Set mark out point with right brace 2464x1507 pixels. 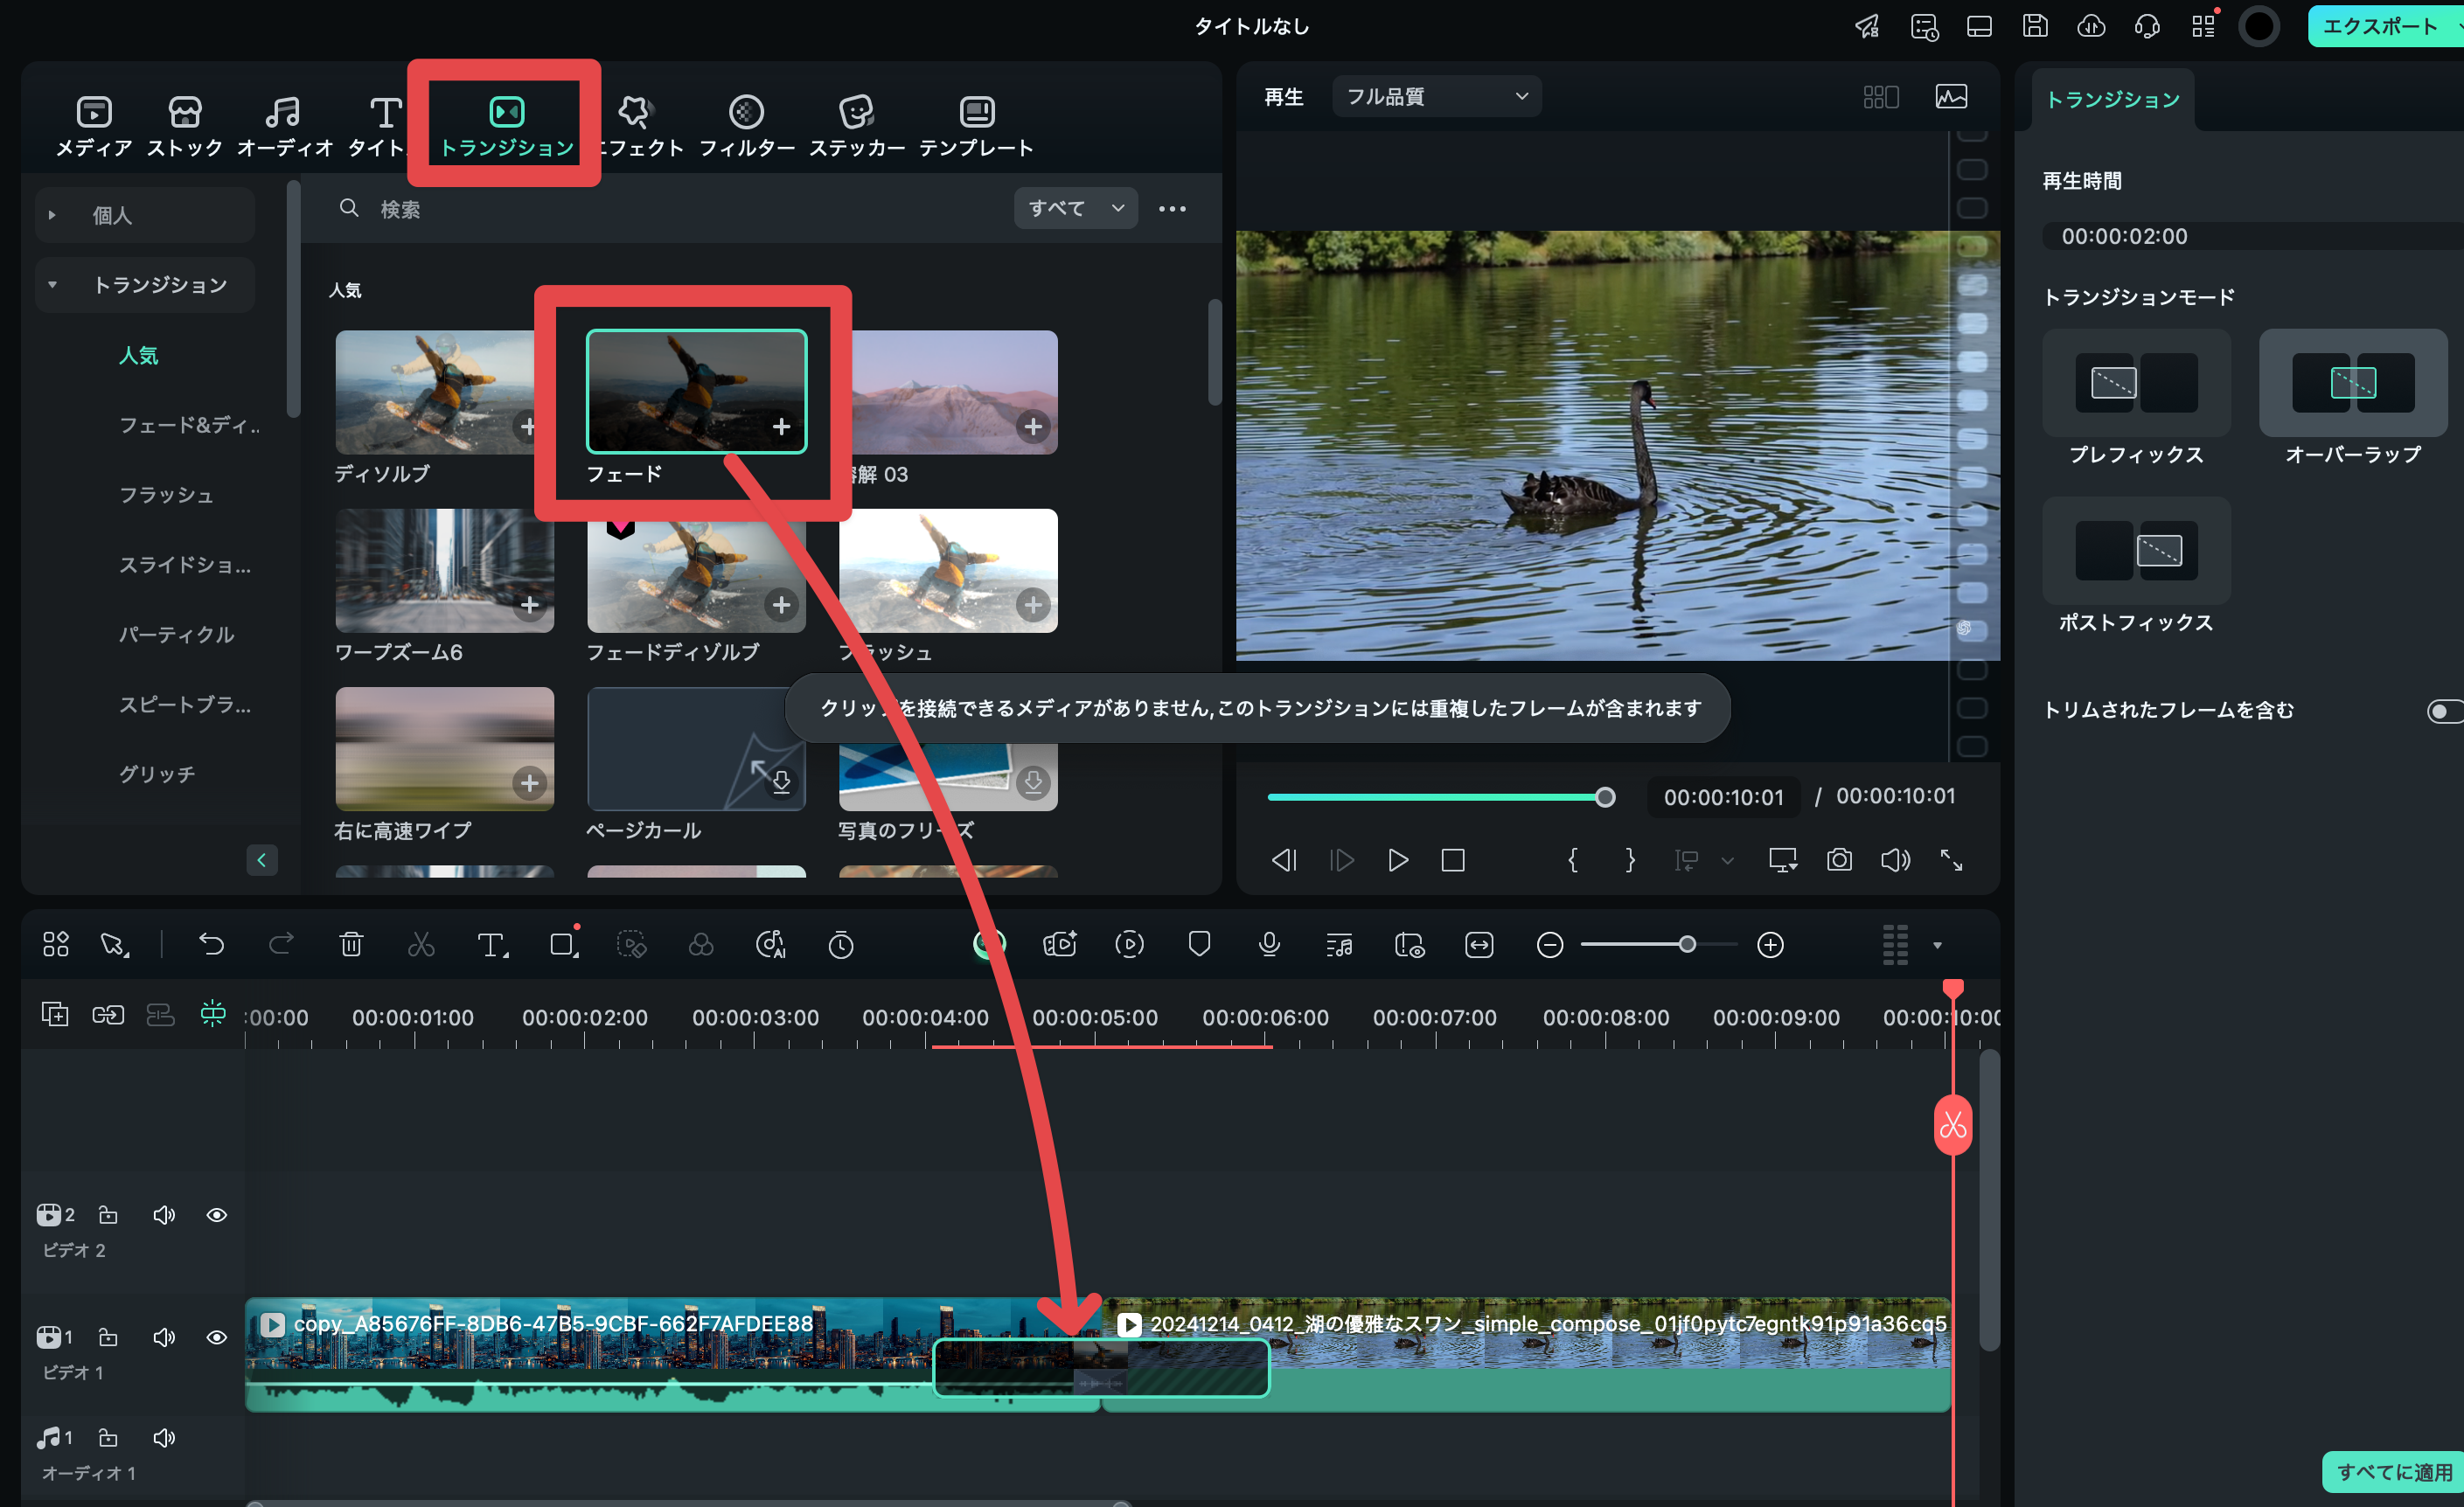tap(1630, 860)
